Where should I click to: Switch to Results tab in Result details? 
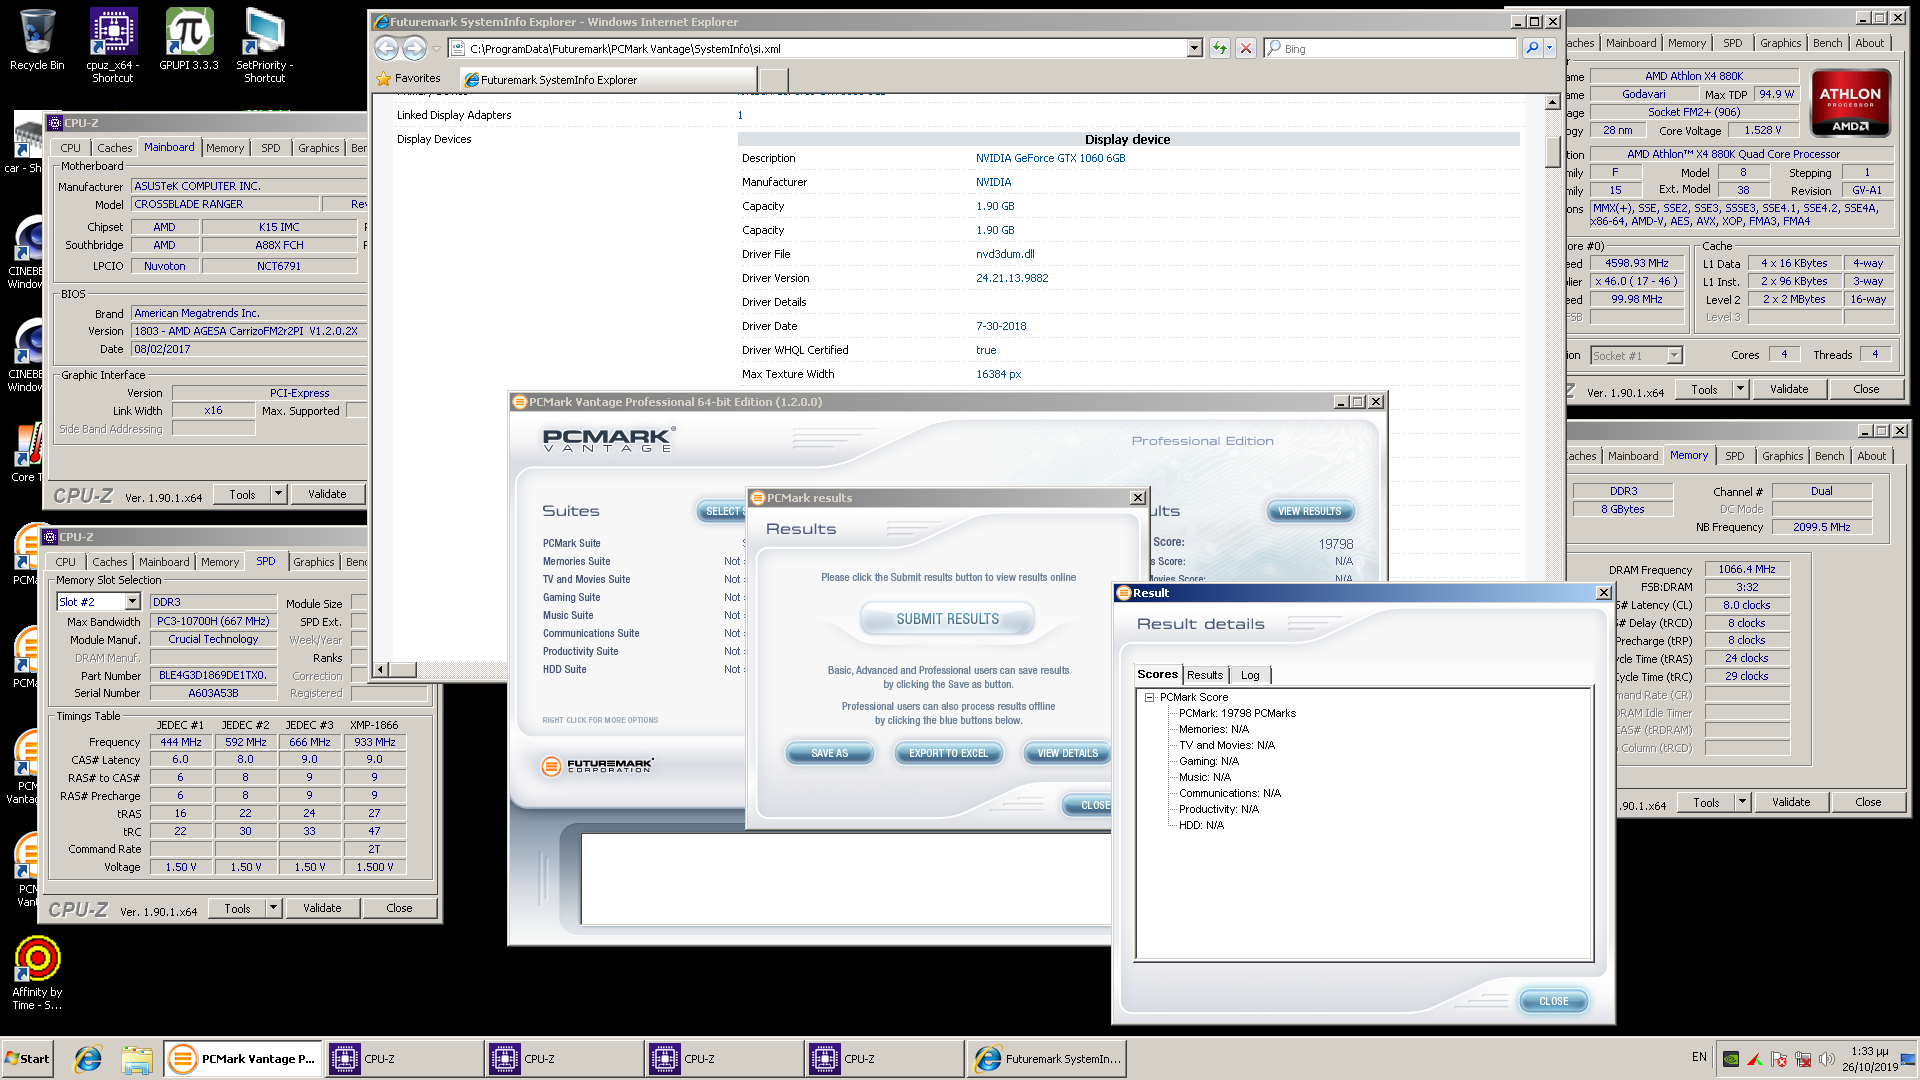point(1205,675)
